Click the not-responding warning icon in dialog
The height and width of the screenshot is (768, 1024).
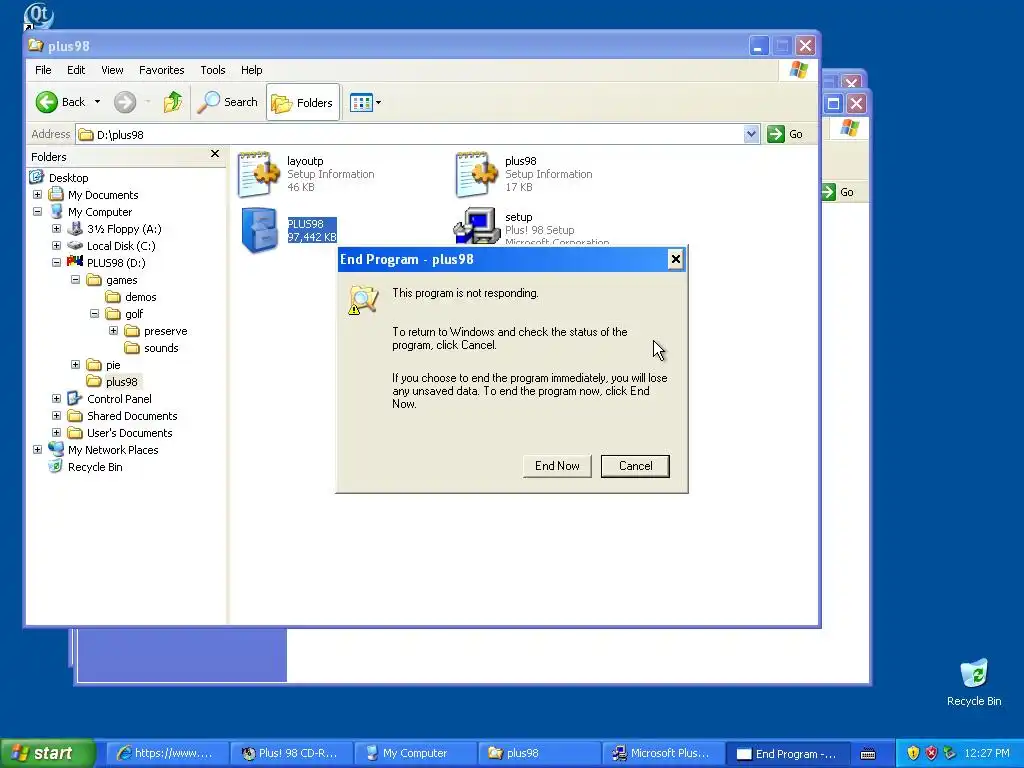point(363,300)
